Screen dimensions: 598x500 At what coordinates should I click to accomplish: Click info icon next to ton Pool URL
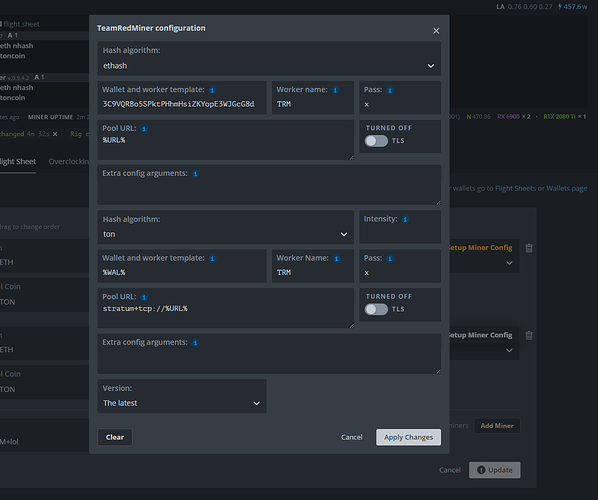[144, 297]
